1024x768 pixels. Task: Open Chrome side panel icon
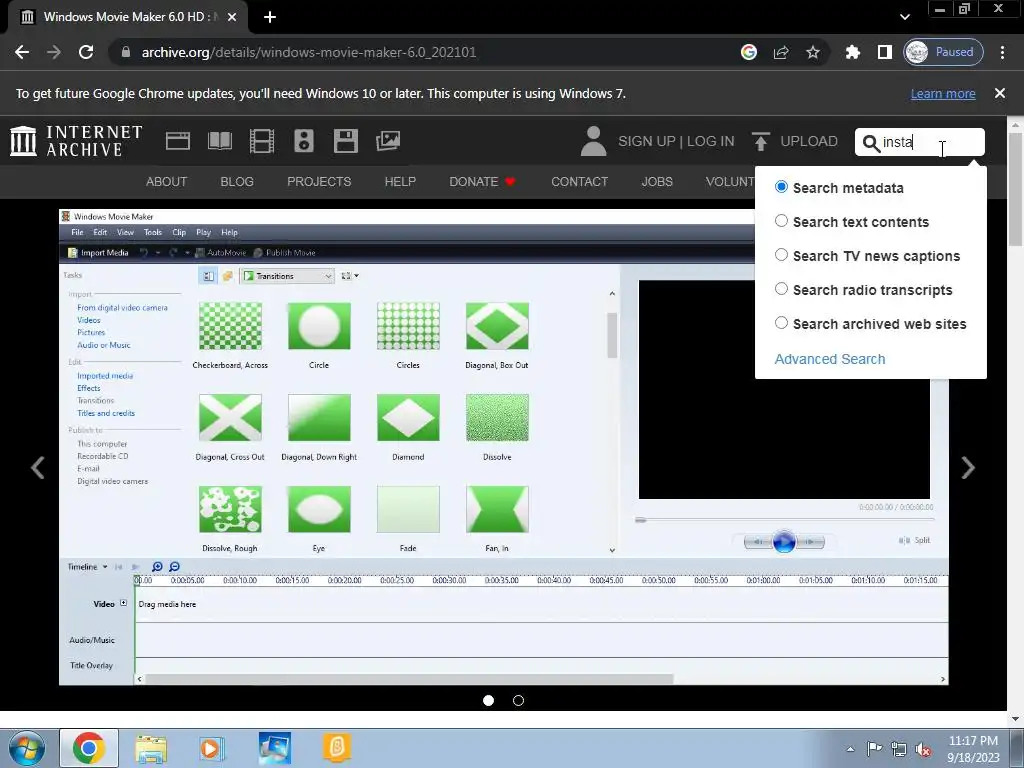[885, 52]
